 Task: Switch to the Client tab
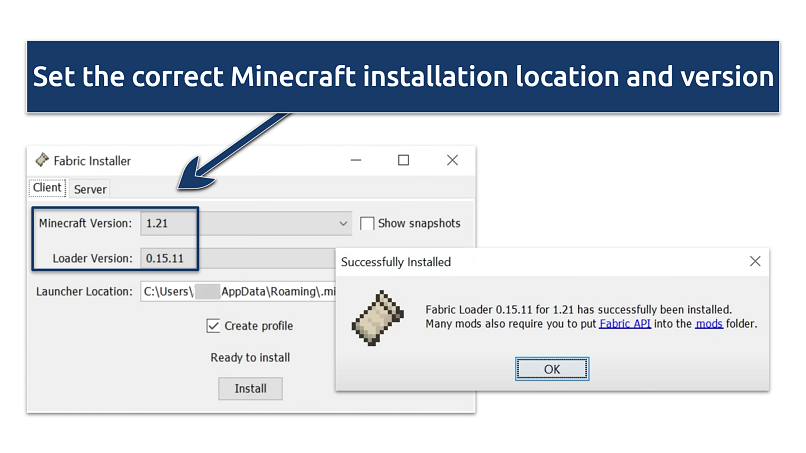coord(47,188)
